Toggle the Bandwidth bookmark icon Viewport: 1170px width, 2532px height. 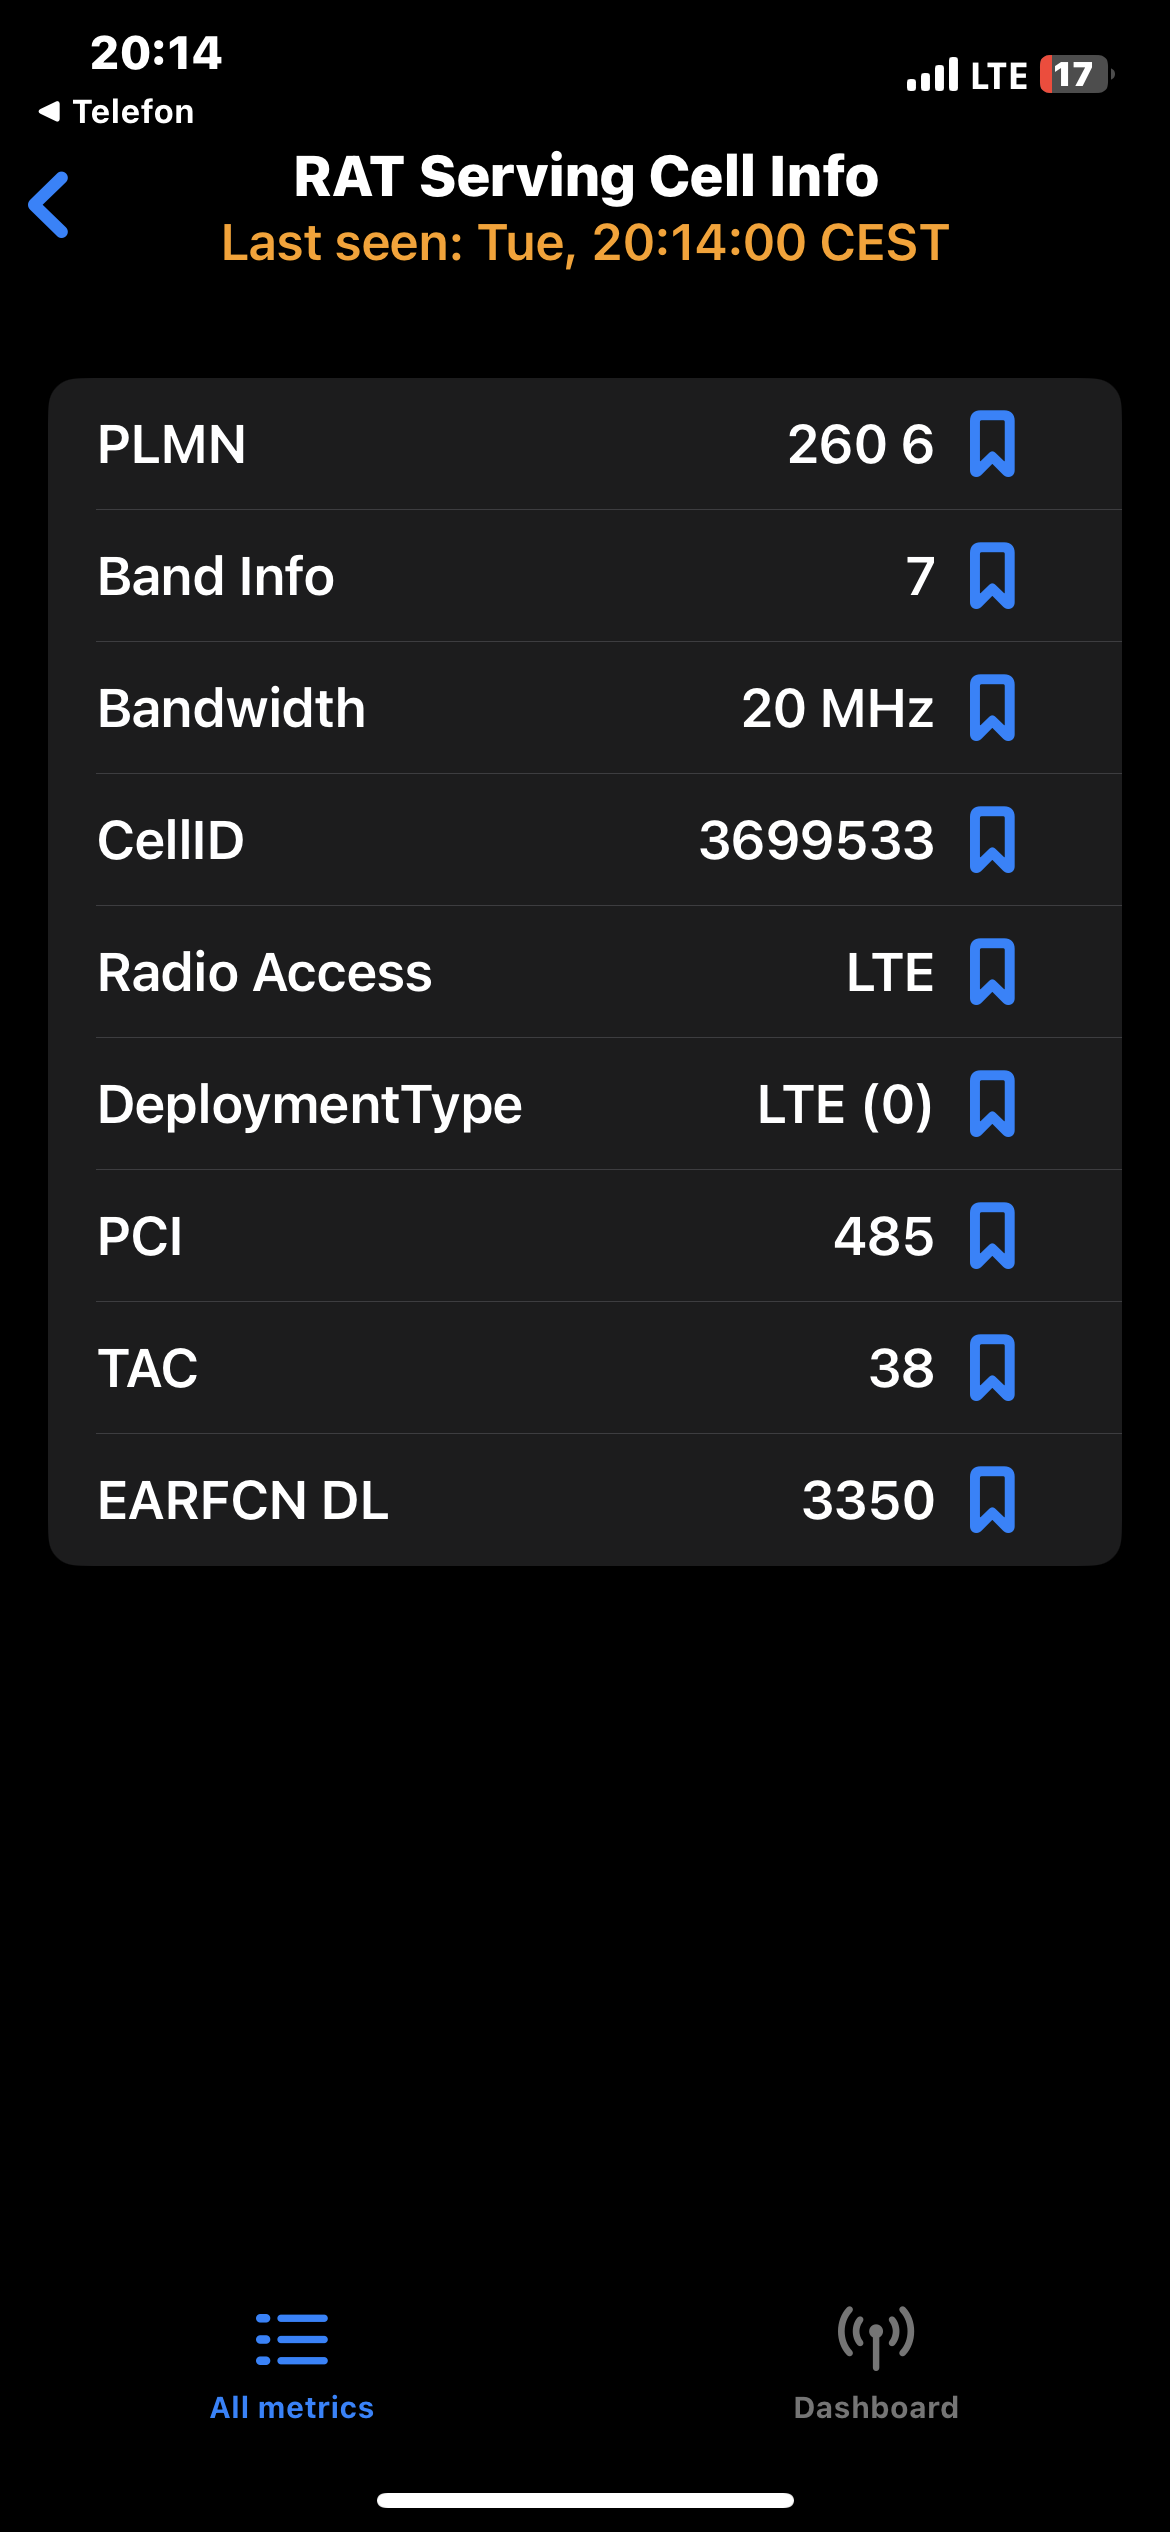click(992, 708)
